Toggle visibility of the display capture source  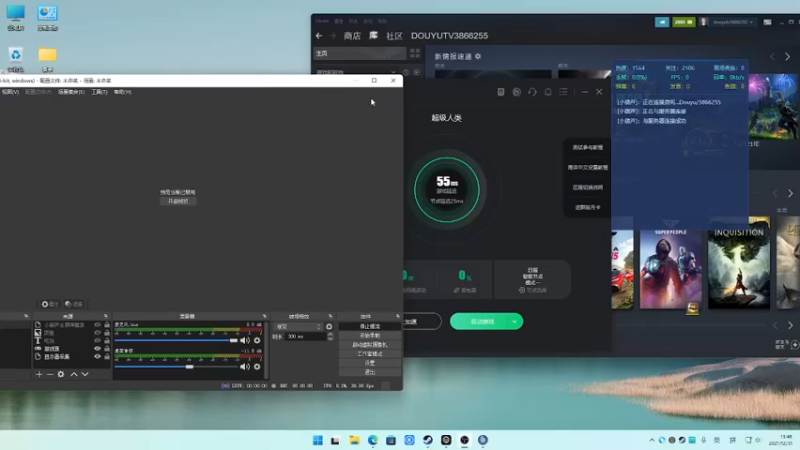tap(97, 357)
